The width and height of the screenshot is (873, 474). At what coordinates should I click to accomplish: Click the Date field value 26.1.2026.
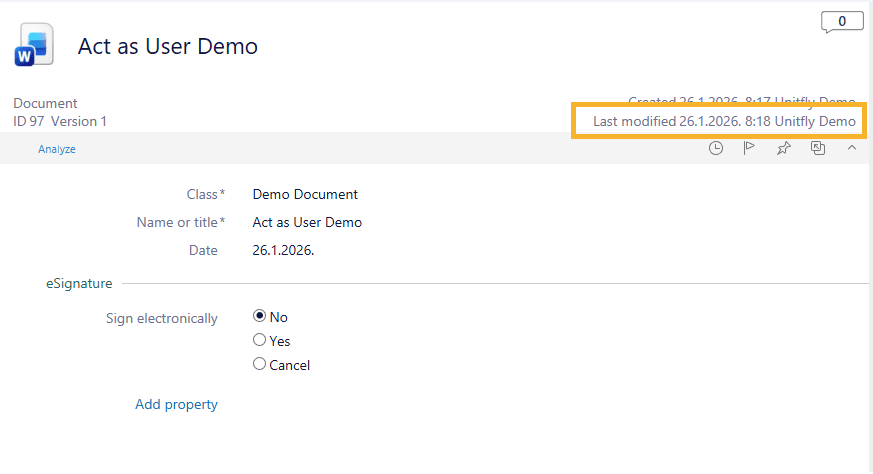pyautogui.click(x=283, y=250)
